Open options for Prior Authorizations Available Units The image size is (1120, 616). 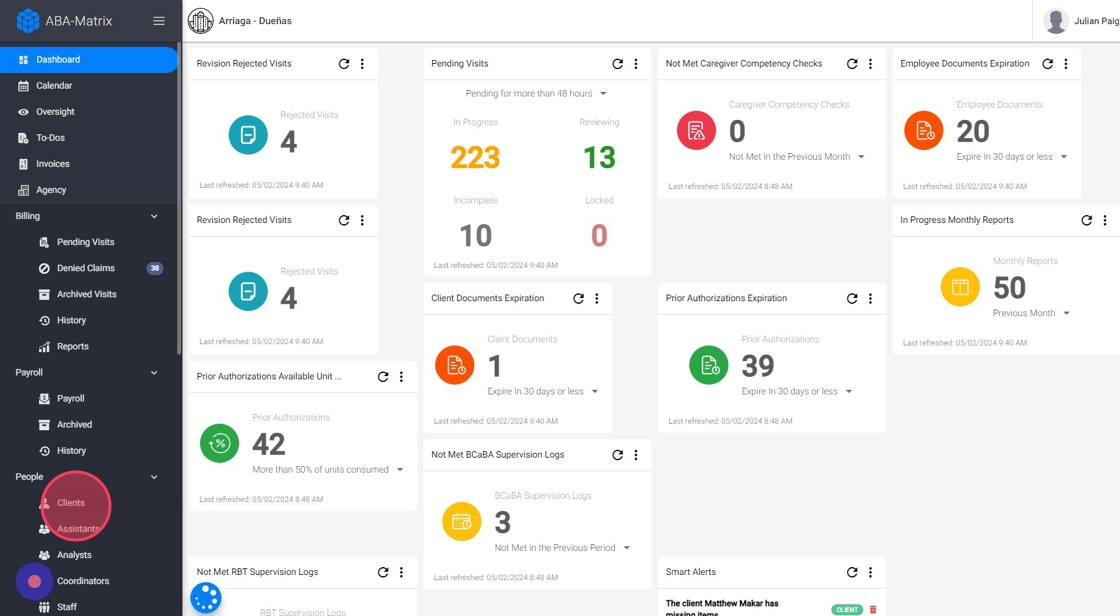pos(401,377)
